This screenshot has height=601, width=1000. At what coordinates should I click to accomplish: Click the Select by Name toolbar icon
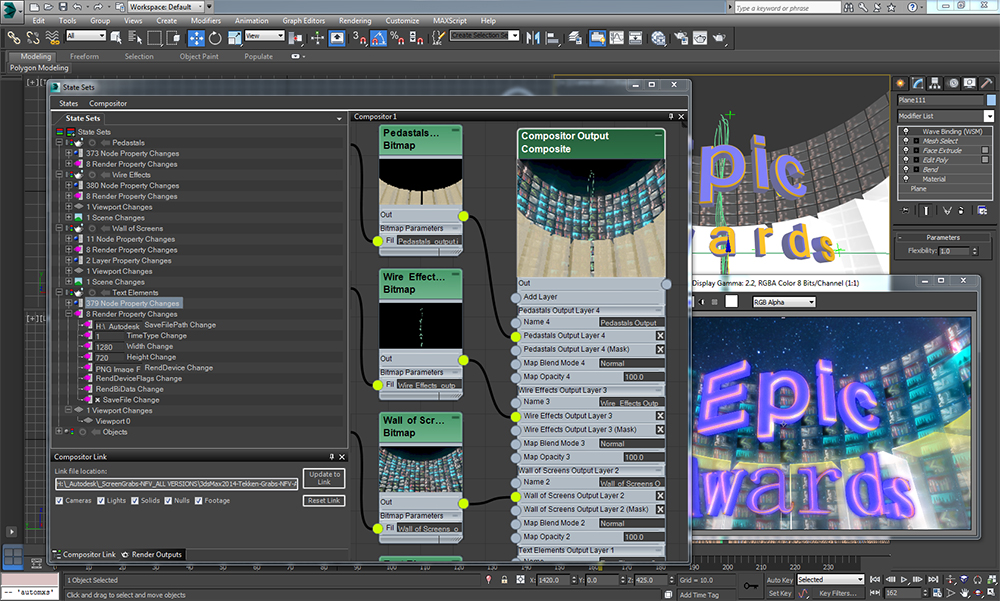click(x=135, y=38)
